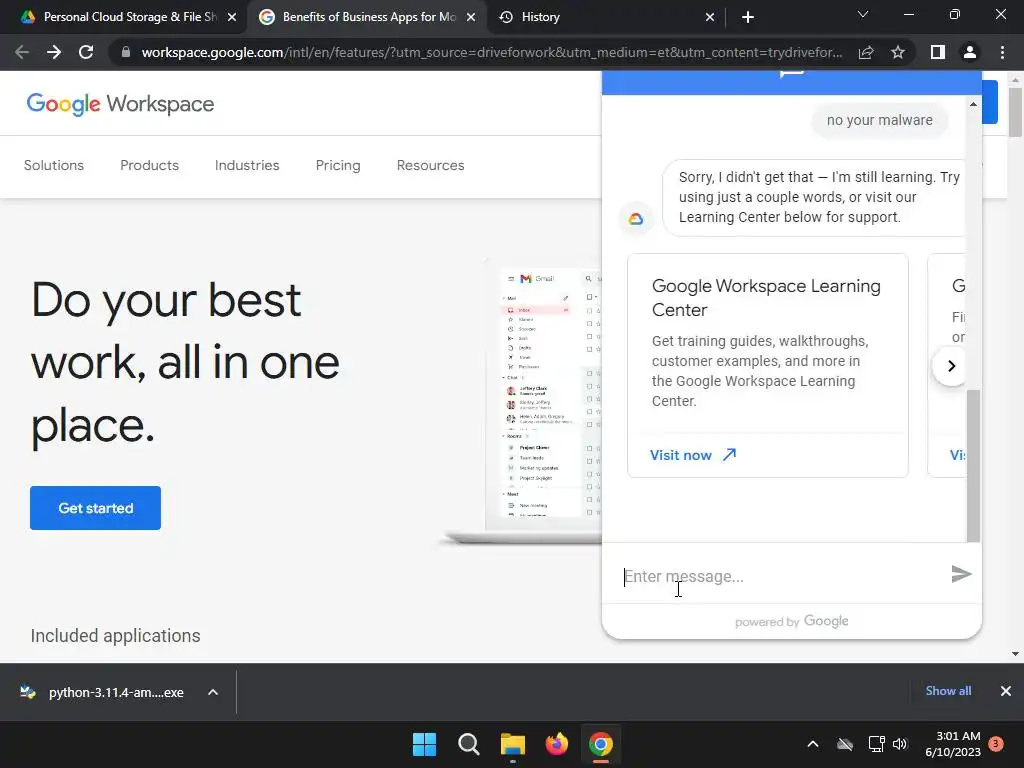Click the 'Sorry, I didn't get that' reply
The height and width of the screenshot is (768, 1024).
[x=814, y=197]
